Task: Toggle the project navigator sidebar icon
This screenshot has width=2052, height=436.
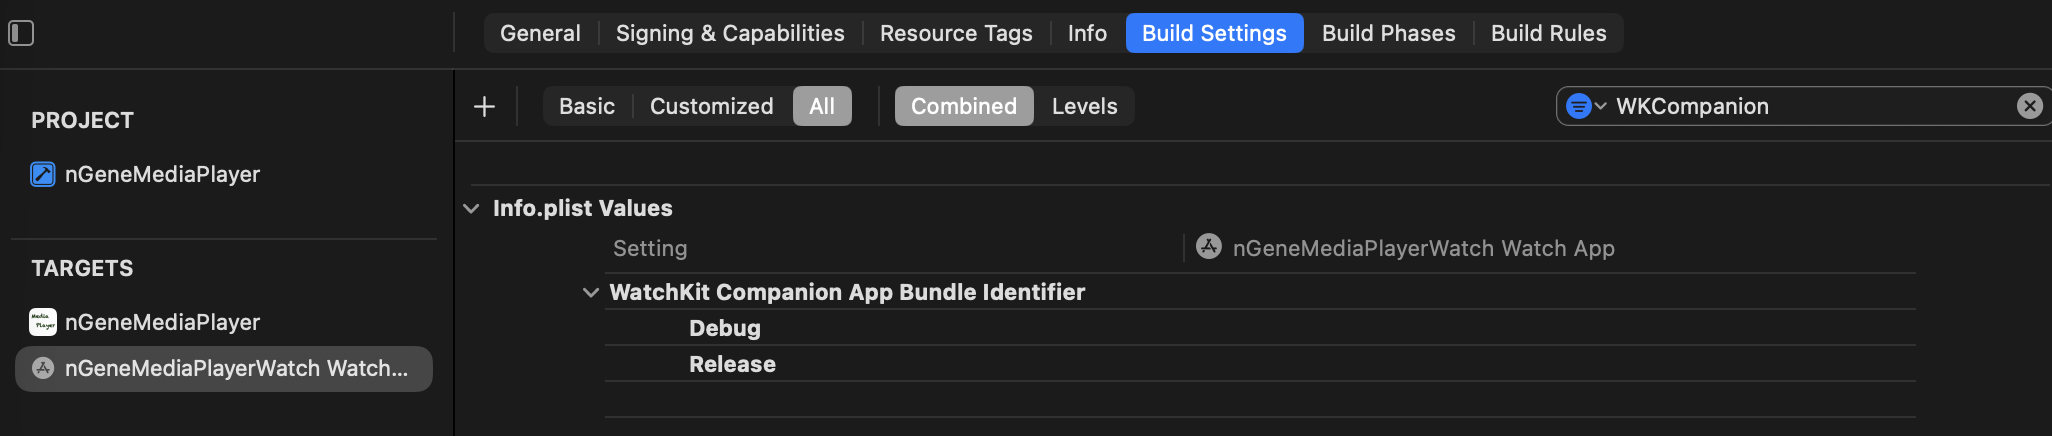Action: coord(21,33)
